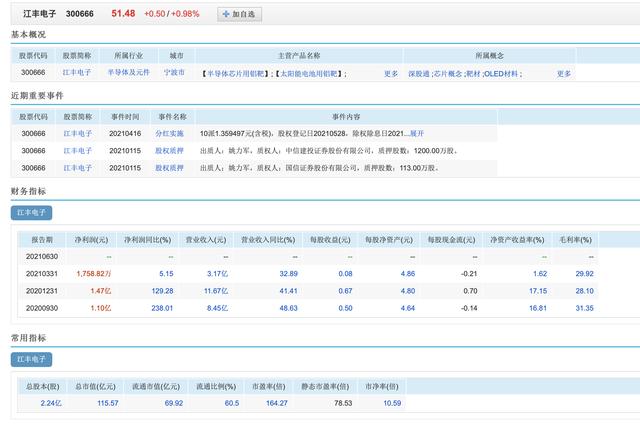Click net profit growth value 238.01
Viewport: 640px width, 427px height.
coord(162,308)
